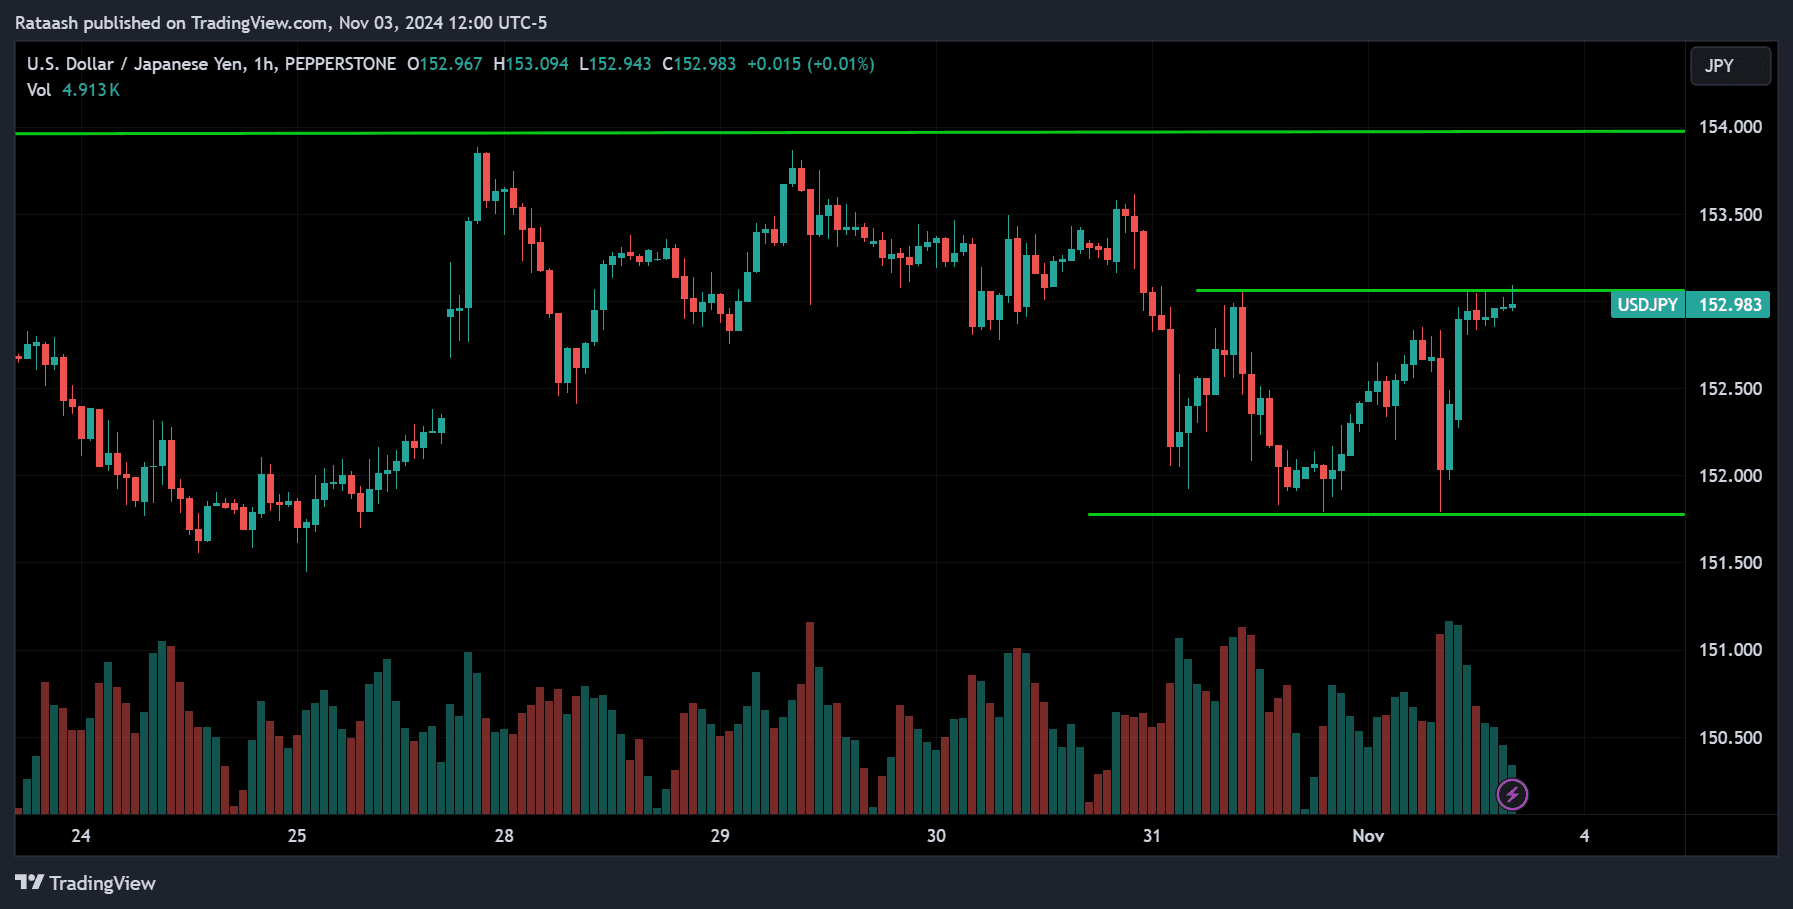The width and height of the screenshot is (1793, 909).
Task: Click the 153.500 price axis label
Action: point(1730,215)
